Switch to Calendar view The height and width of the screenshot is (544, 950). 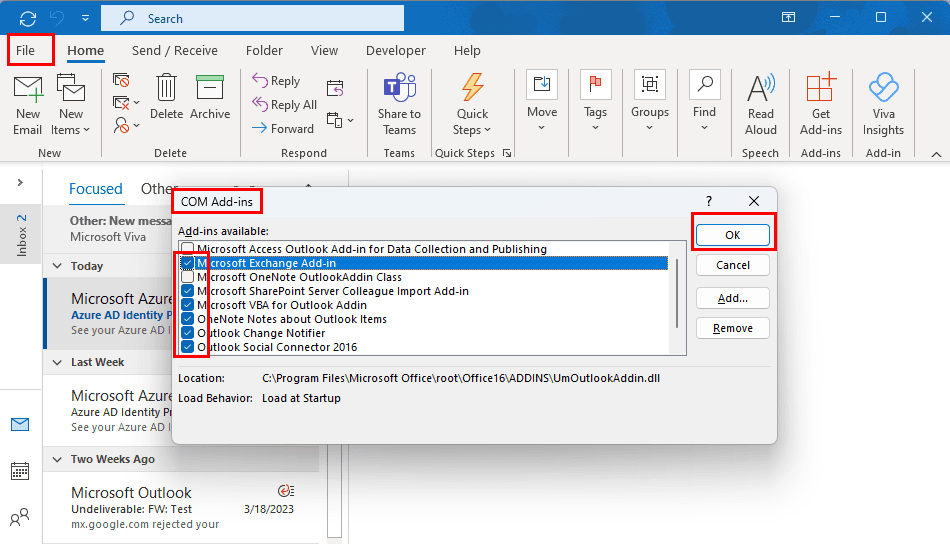[x=20, y=471]
